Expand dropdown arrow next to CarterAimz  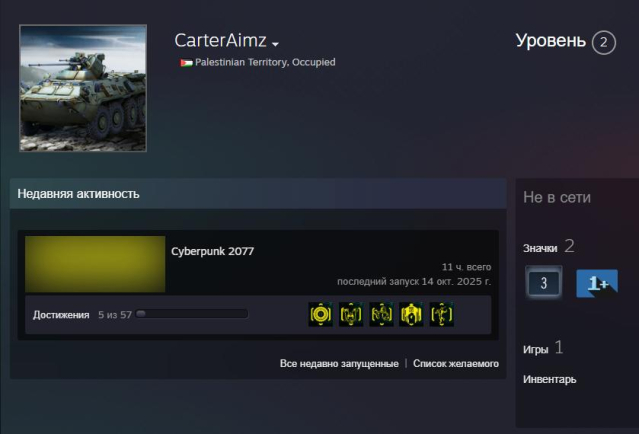pyautogui.click(x=275, y=44)
